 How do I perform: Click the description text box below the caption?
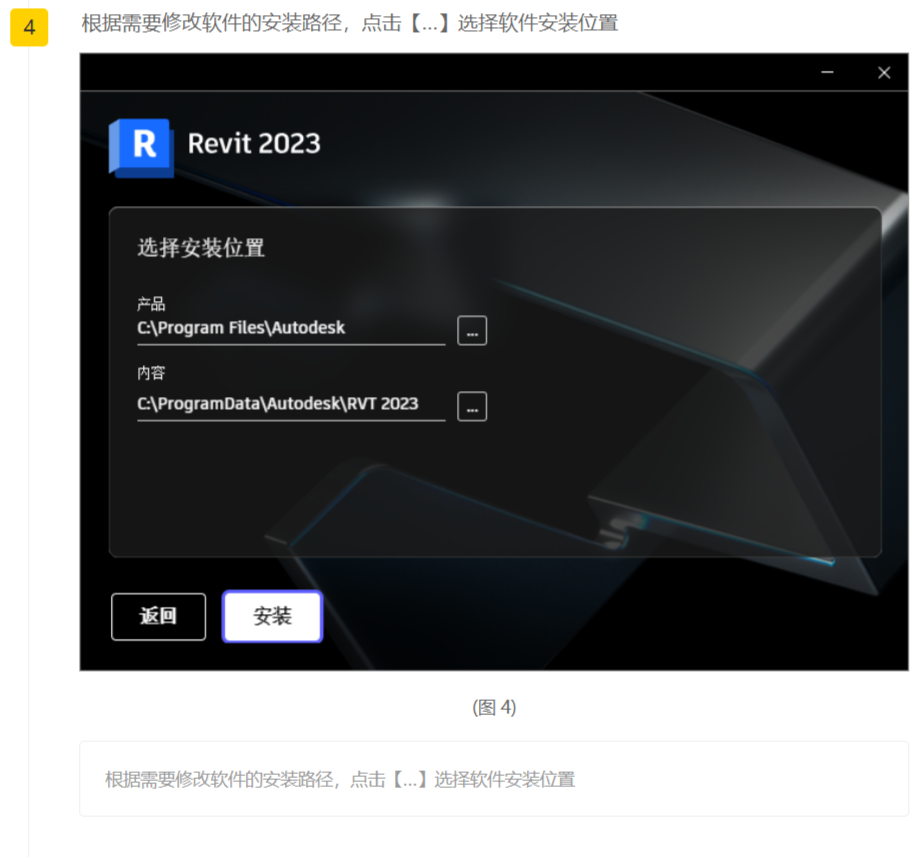tap(494, 779)
